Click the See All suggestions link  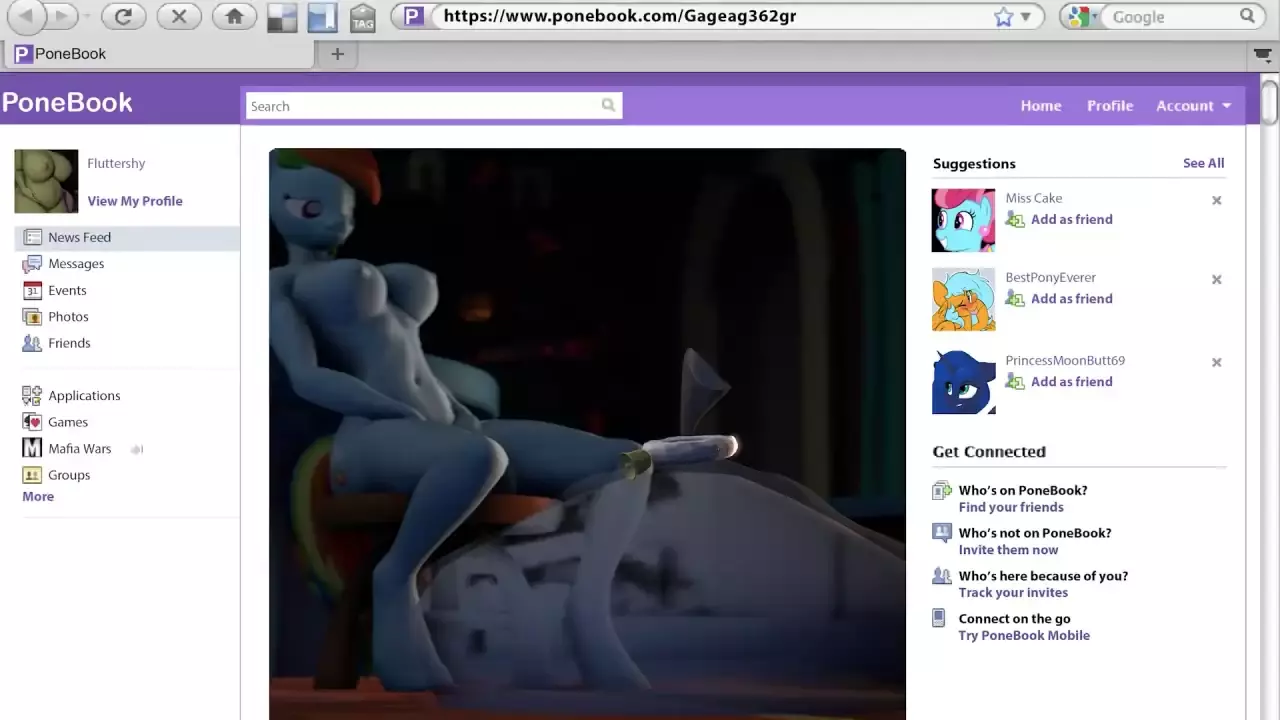pyautogui.click(x=1203, y=164)
